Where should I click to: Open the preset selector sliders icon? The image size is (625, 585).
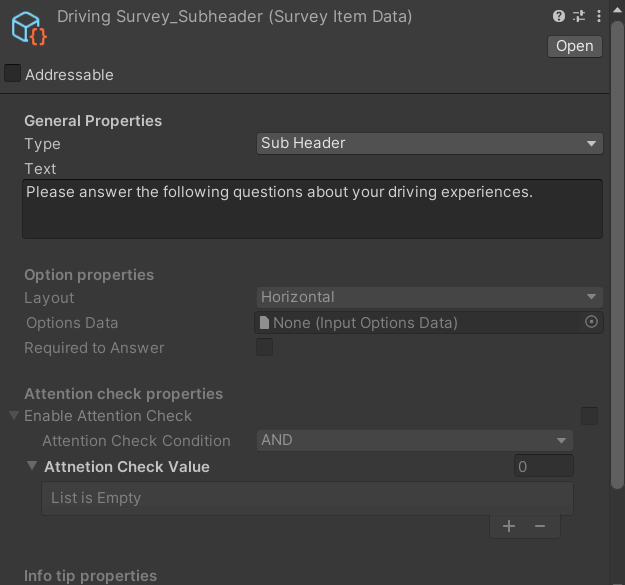579,16
